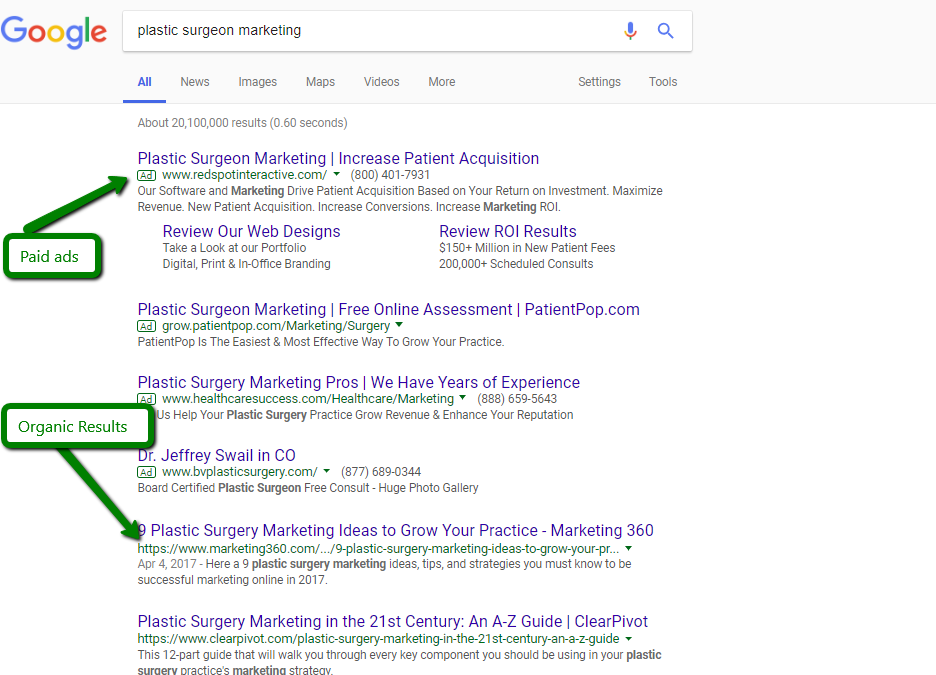Click 'This 12-part guide' snippet text
The width and height of the screenshot is (936, 675).
[399, 662]
